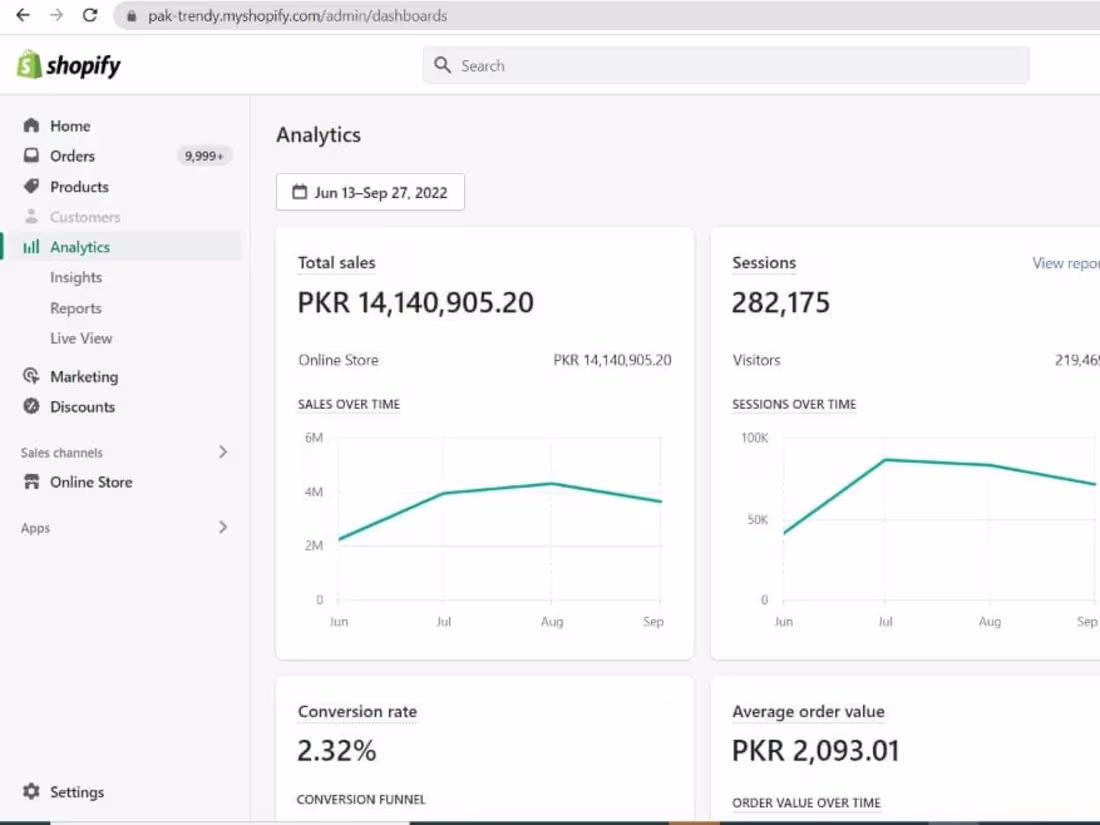Image resolution: width=1100 pixels, height=825 pixels.
Task: Click the 2.32% conversion rate value
Action: [337, 751]
